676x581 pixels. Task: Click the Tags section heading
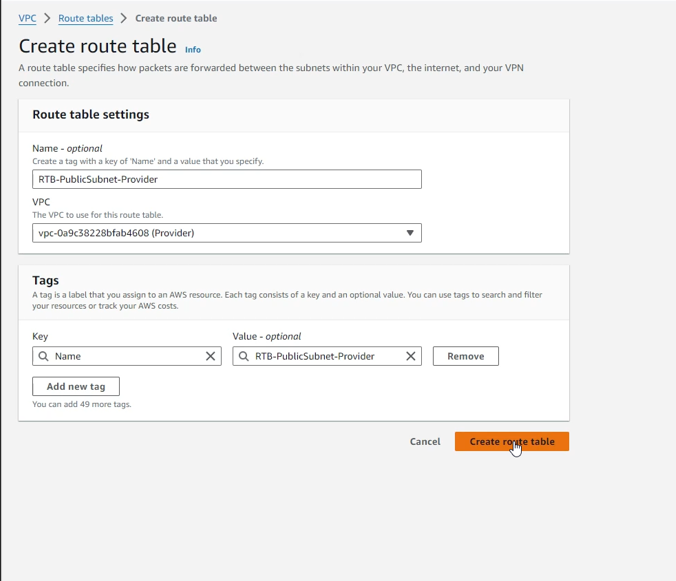pos(46,280)
